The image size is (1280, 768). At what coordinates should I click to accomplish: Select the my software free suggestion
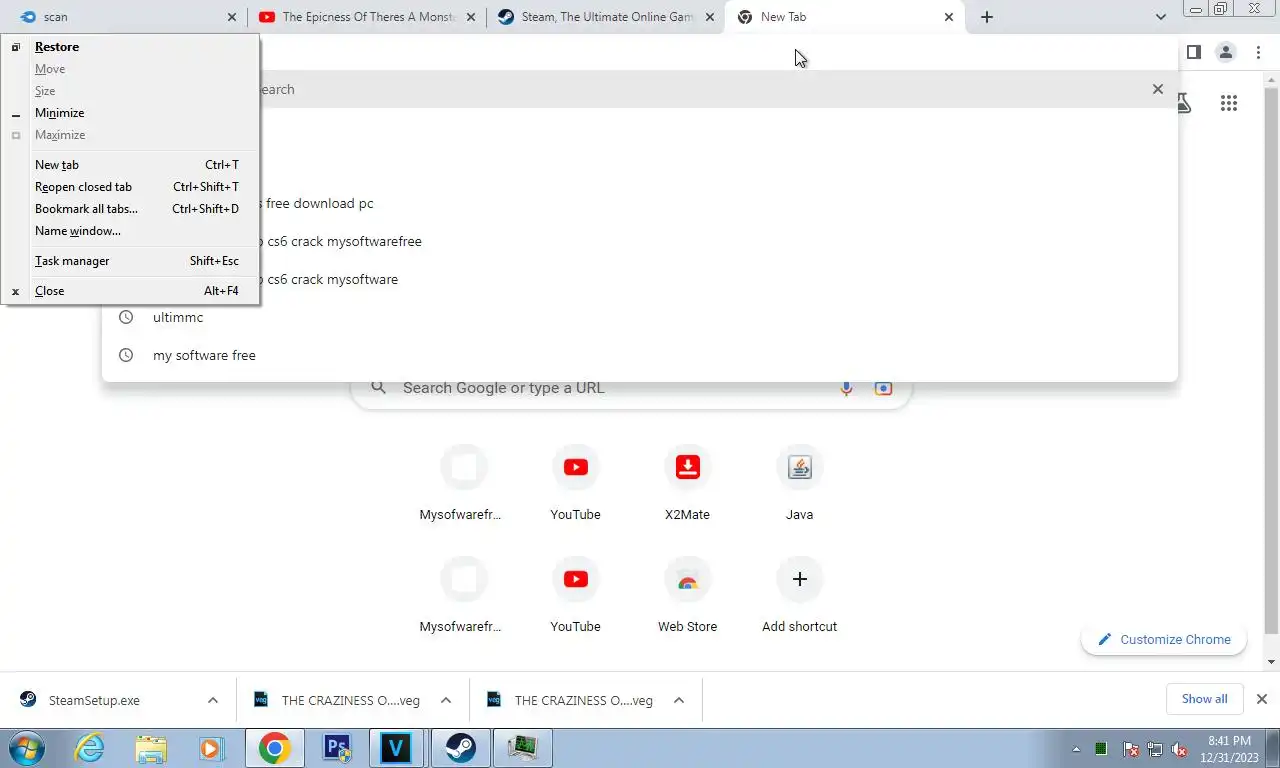coord(640,355)
